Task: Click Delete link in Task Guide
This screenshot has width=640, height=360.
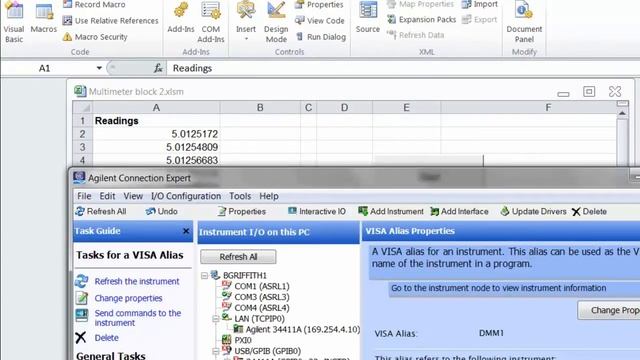Action: (106, 338)
